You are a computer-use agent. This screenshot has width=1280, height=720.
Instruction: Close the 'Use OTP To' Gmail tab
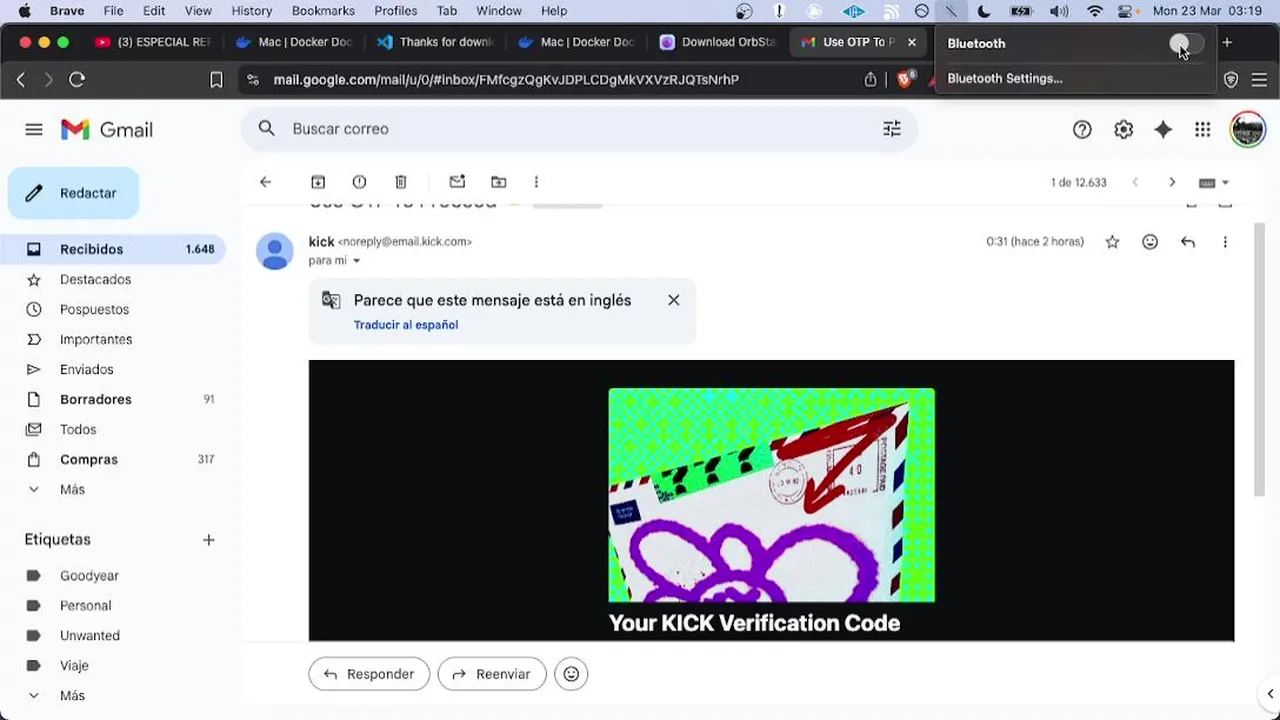click(911, 42)
